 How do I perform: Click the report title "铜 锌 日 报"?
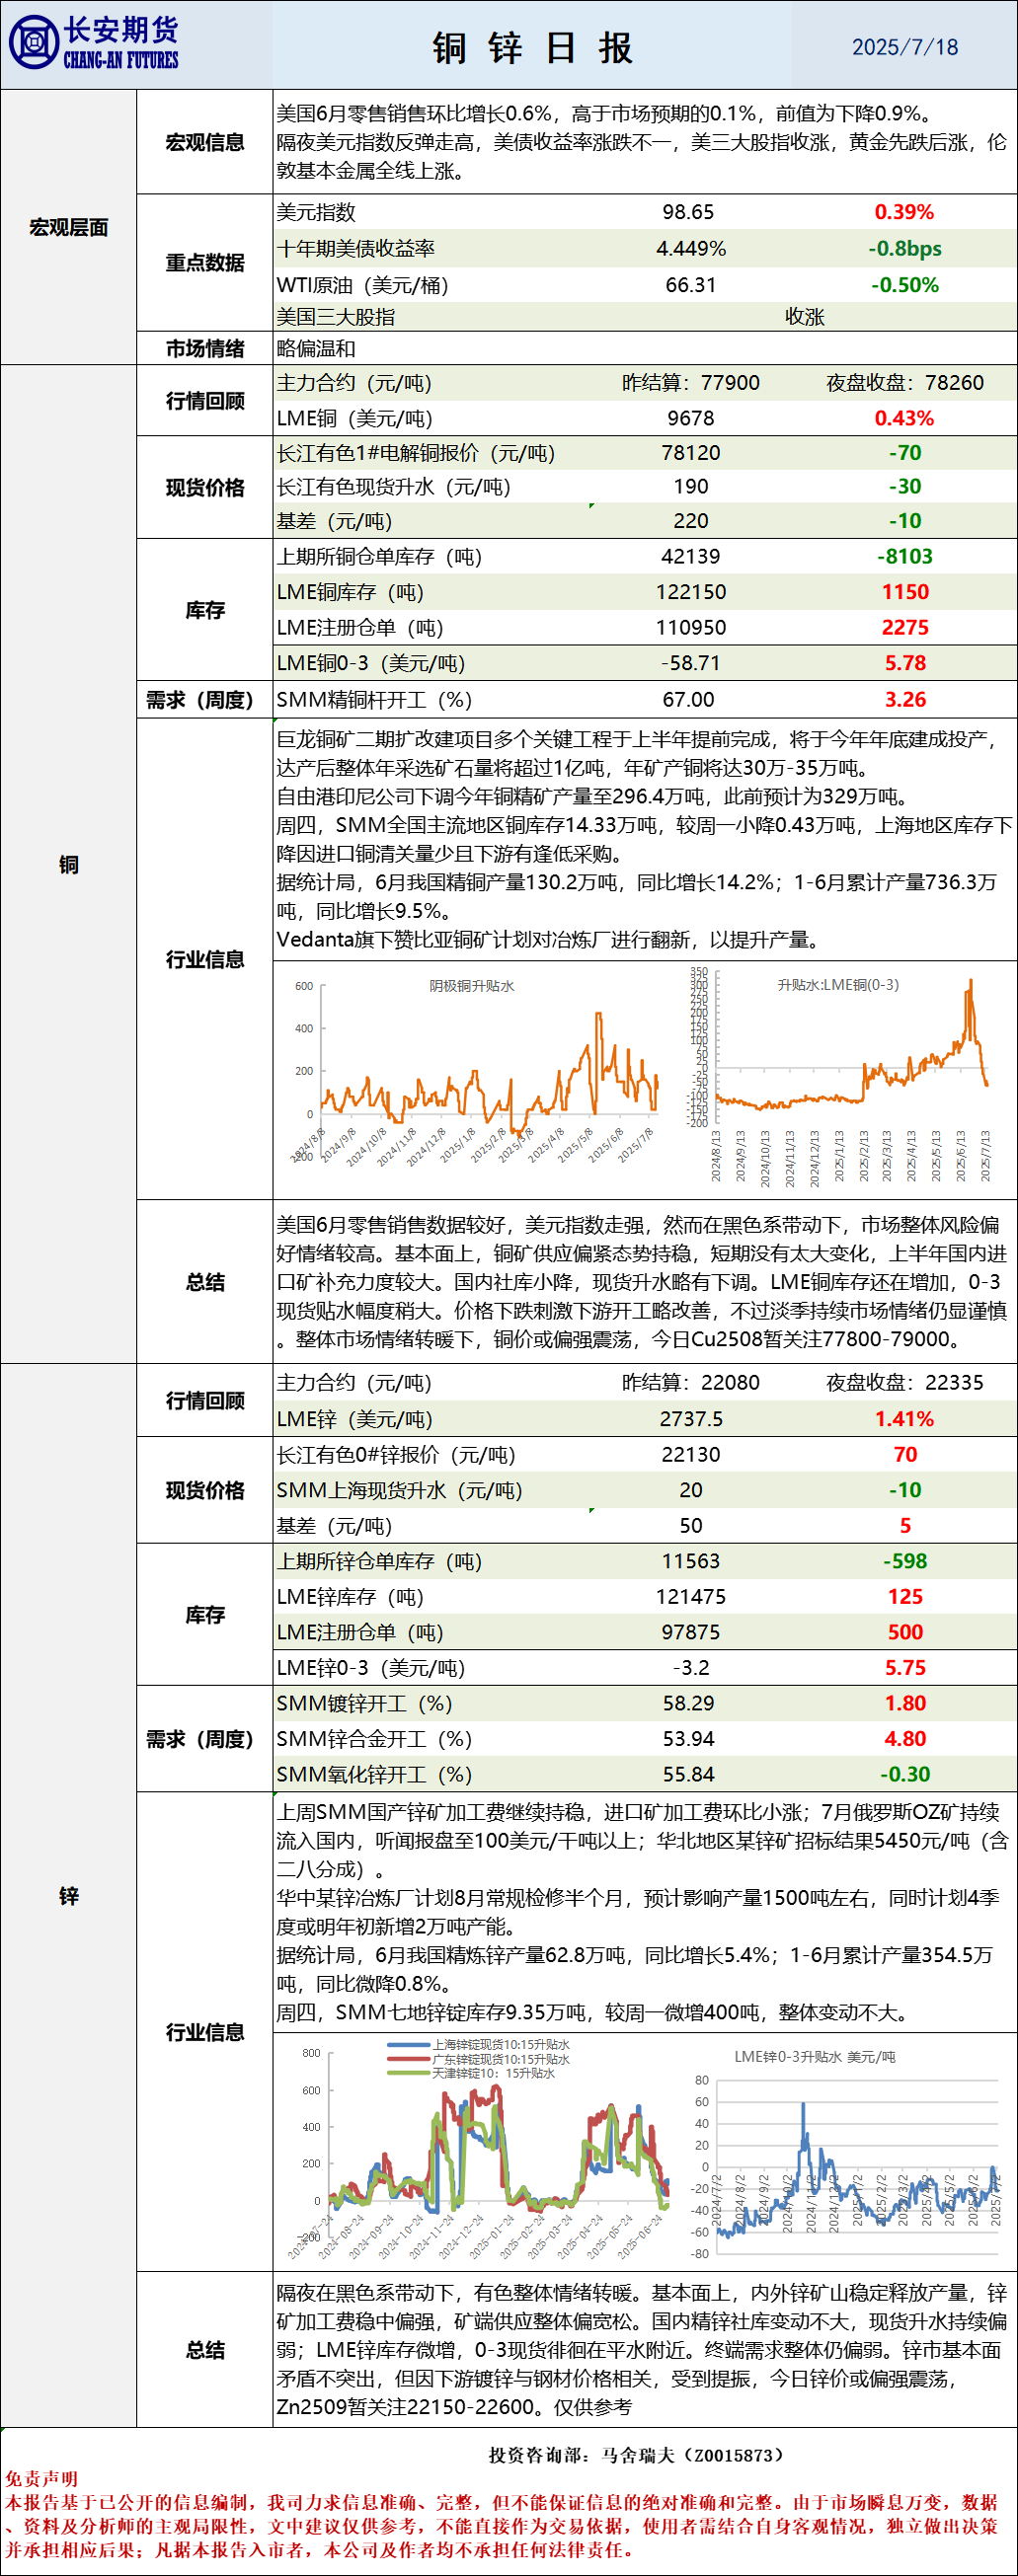pyautogui.click(x=532, y=48)
